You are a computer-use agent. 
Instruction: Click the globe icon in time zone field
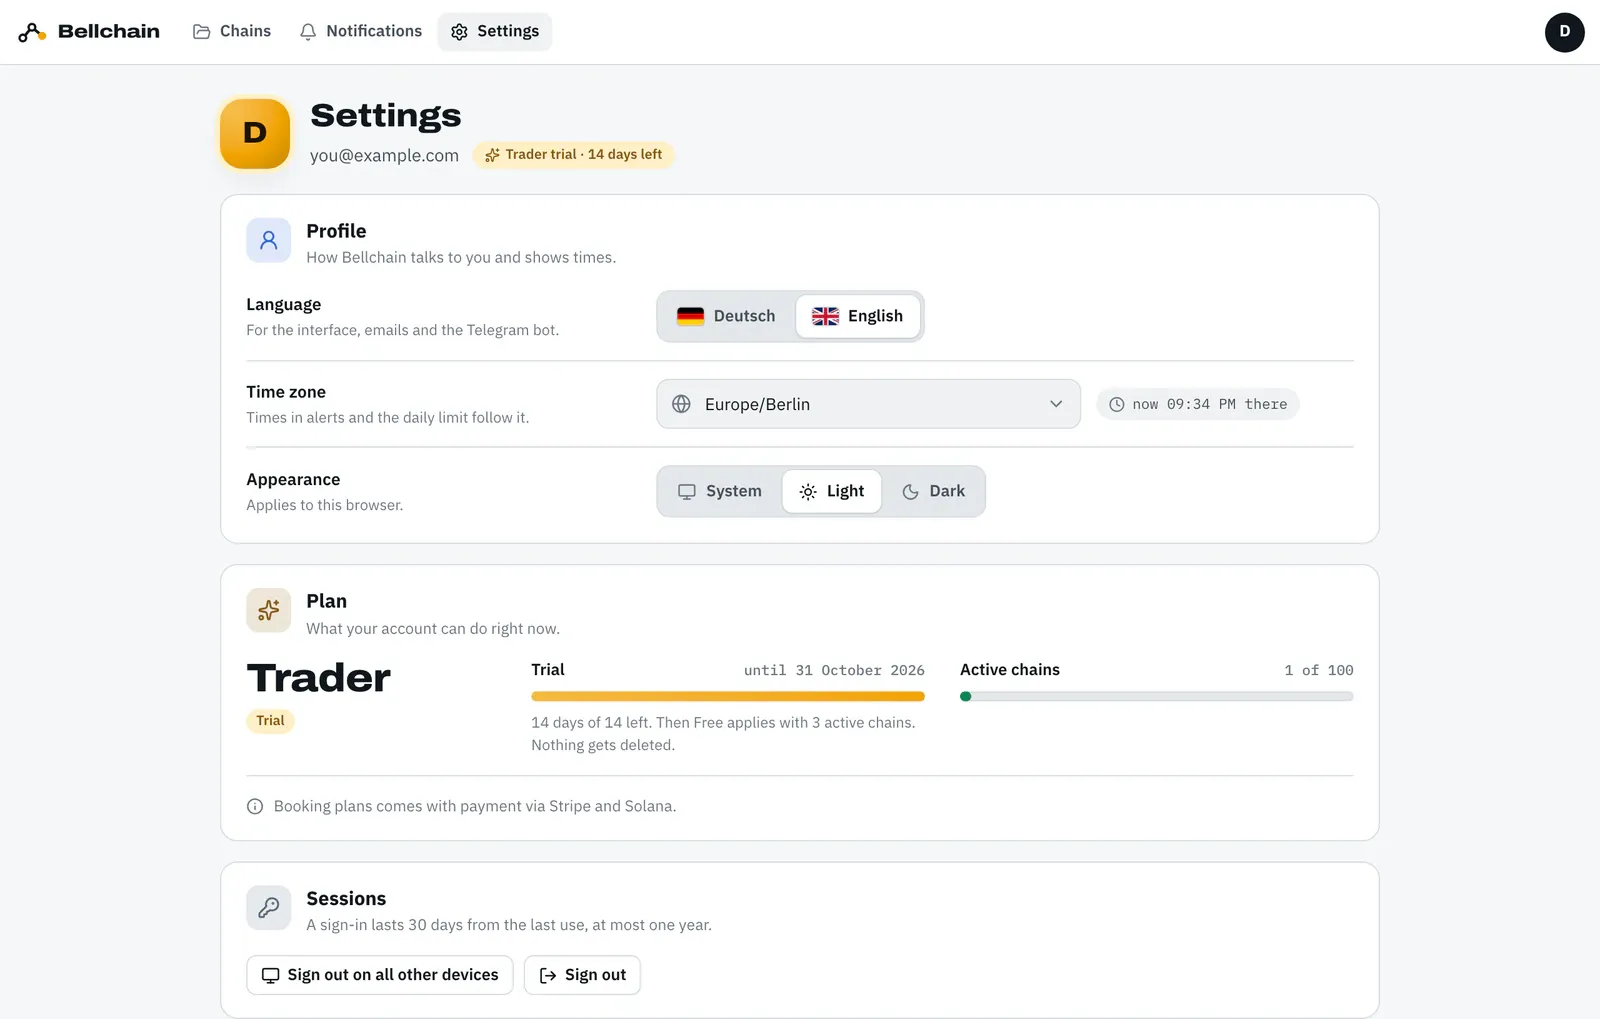tap(681, 404)
